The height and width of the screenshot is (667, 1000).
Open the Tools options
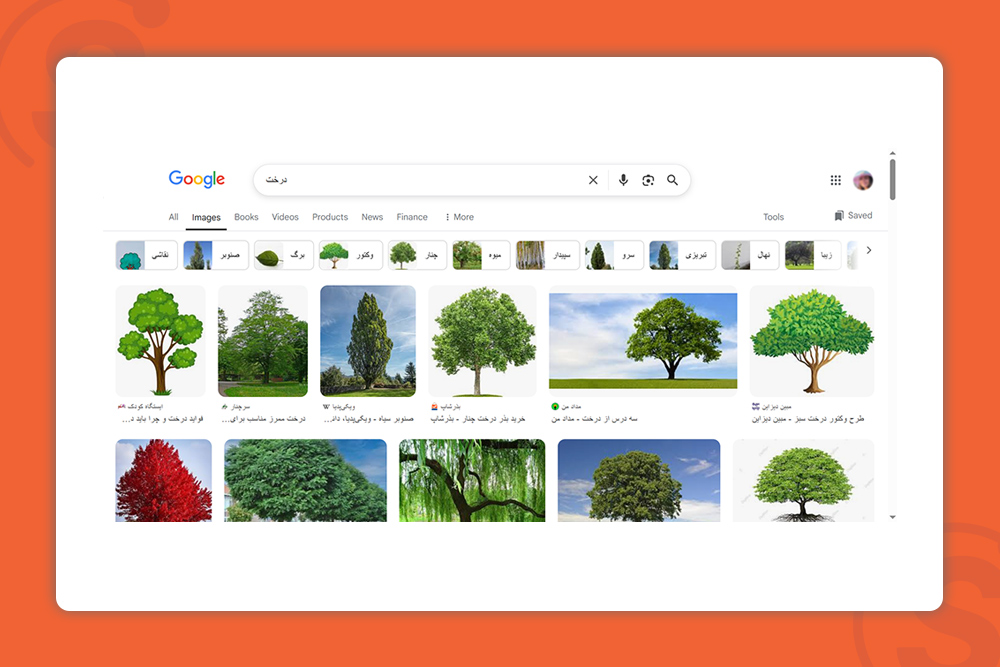(773, 217)
